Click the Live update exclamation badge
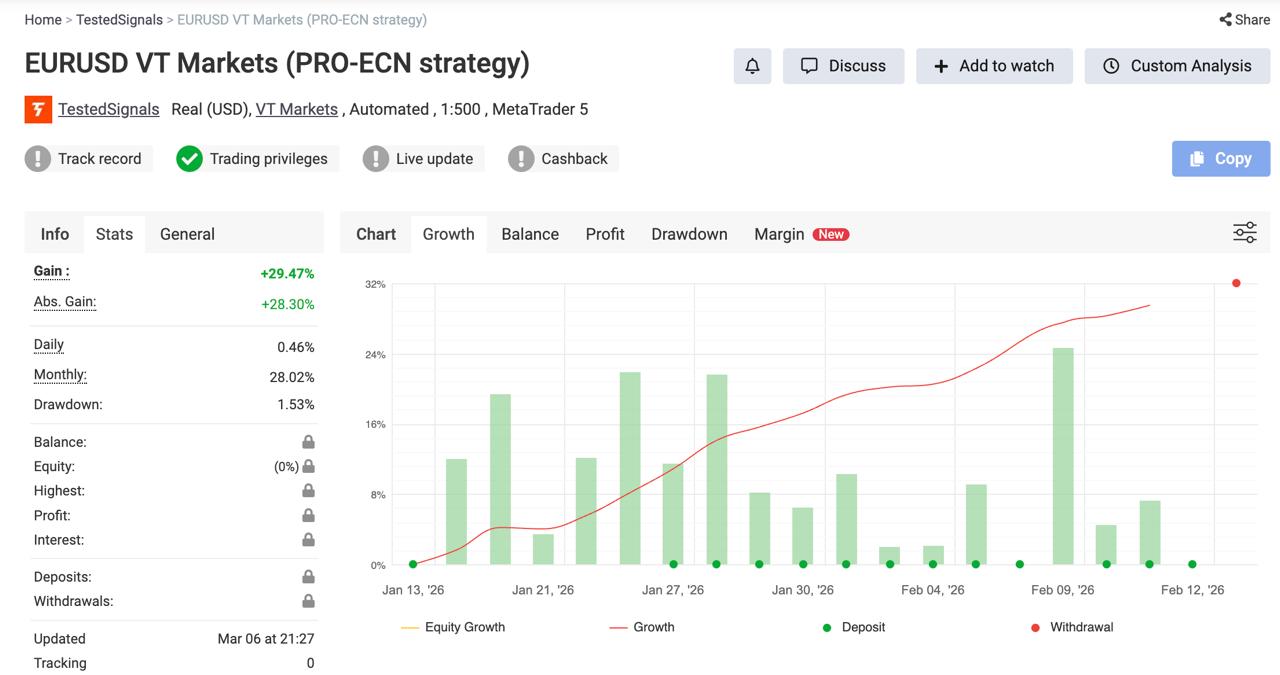The width and height of the screenshot is (1280, 675). (376, 158)
